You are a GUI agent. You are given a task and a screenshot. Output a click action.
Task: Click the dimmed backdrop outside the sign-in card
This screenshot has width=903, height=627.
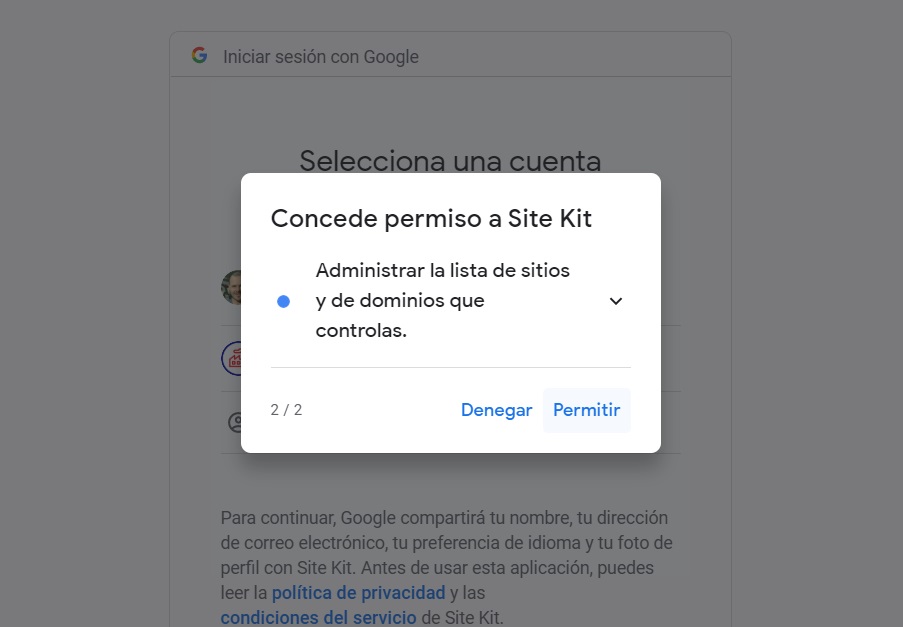point(81,288)
